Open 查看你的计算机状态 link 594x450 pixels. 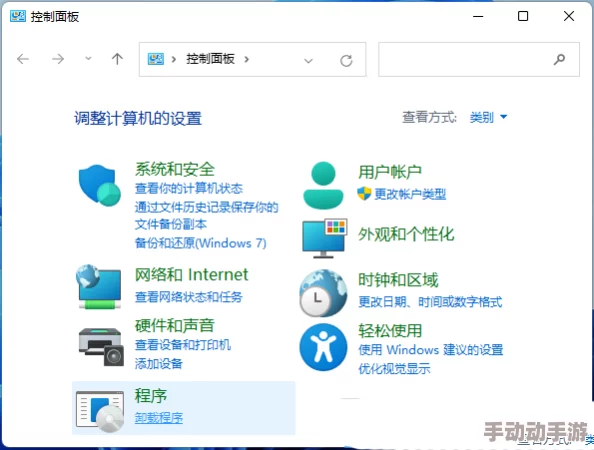[189, 188]
